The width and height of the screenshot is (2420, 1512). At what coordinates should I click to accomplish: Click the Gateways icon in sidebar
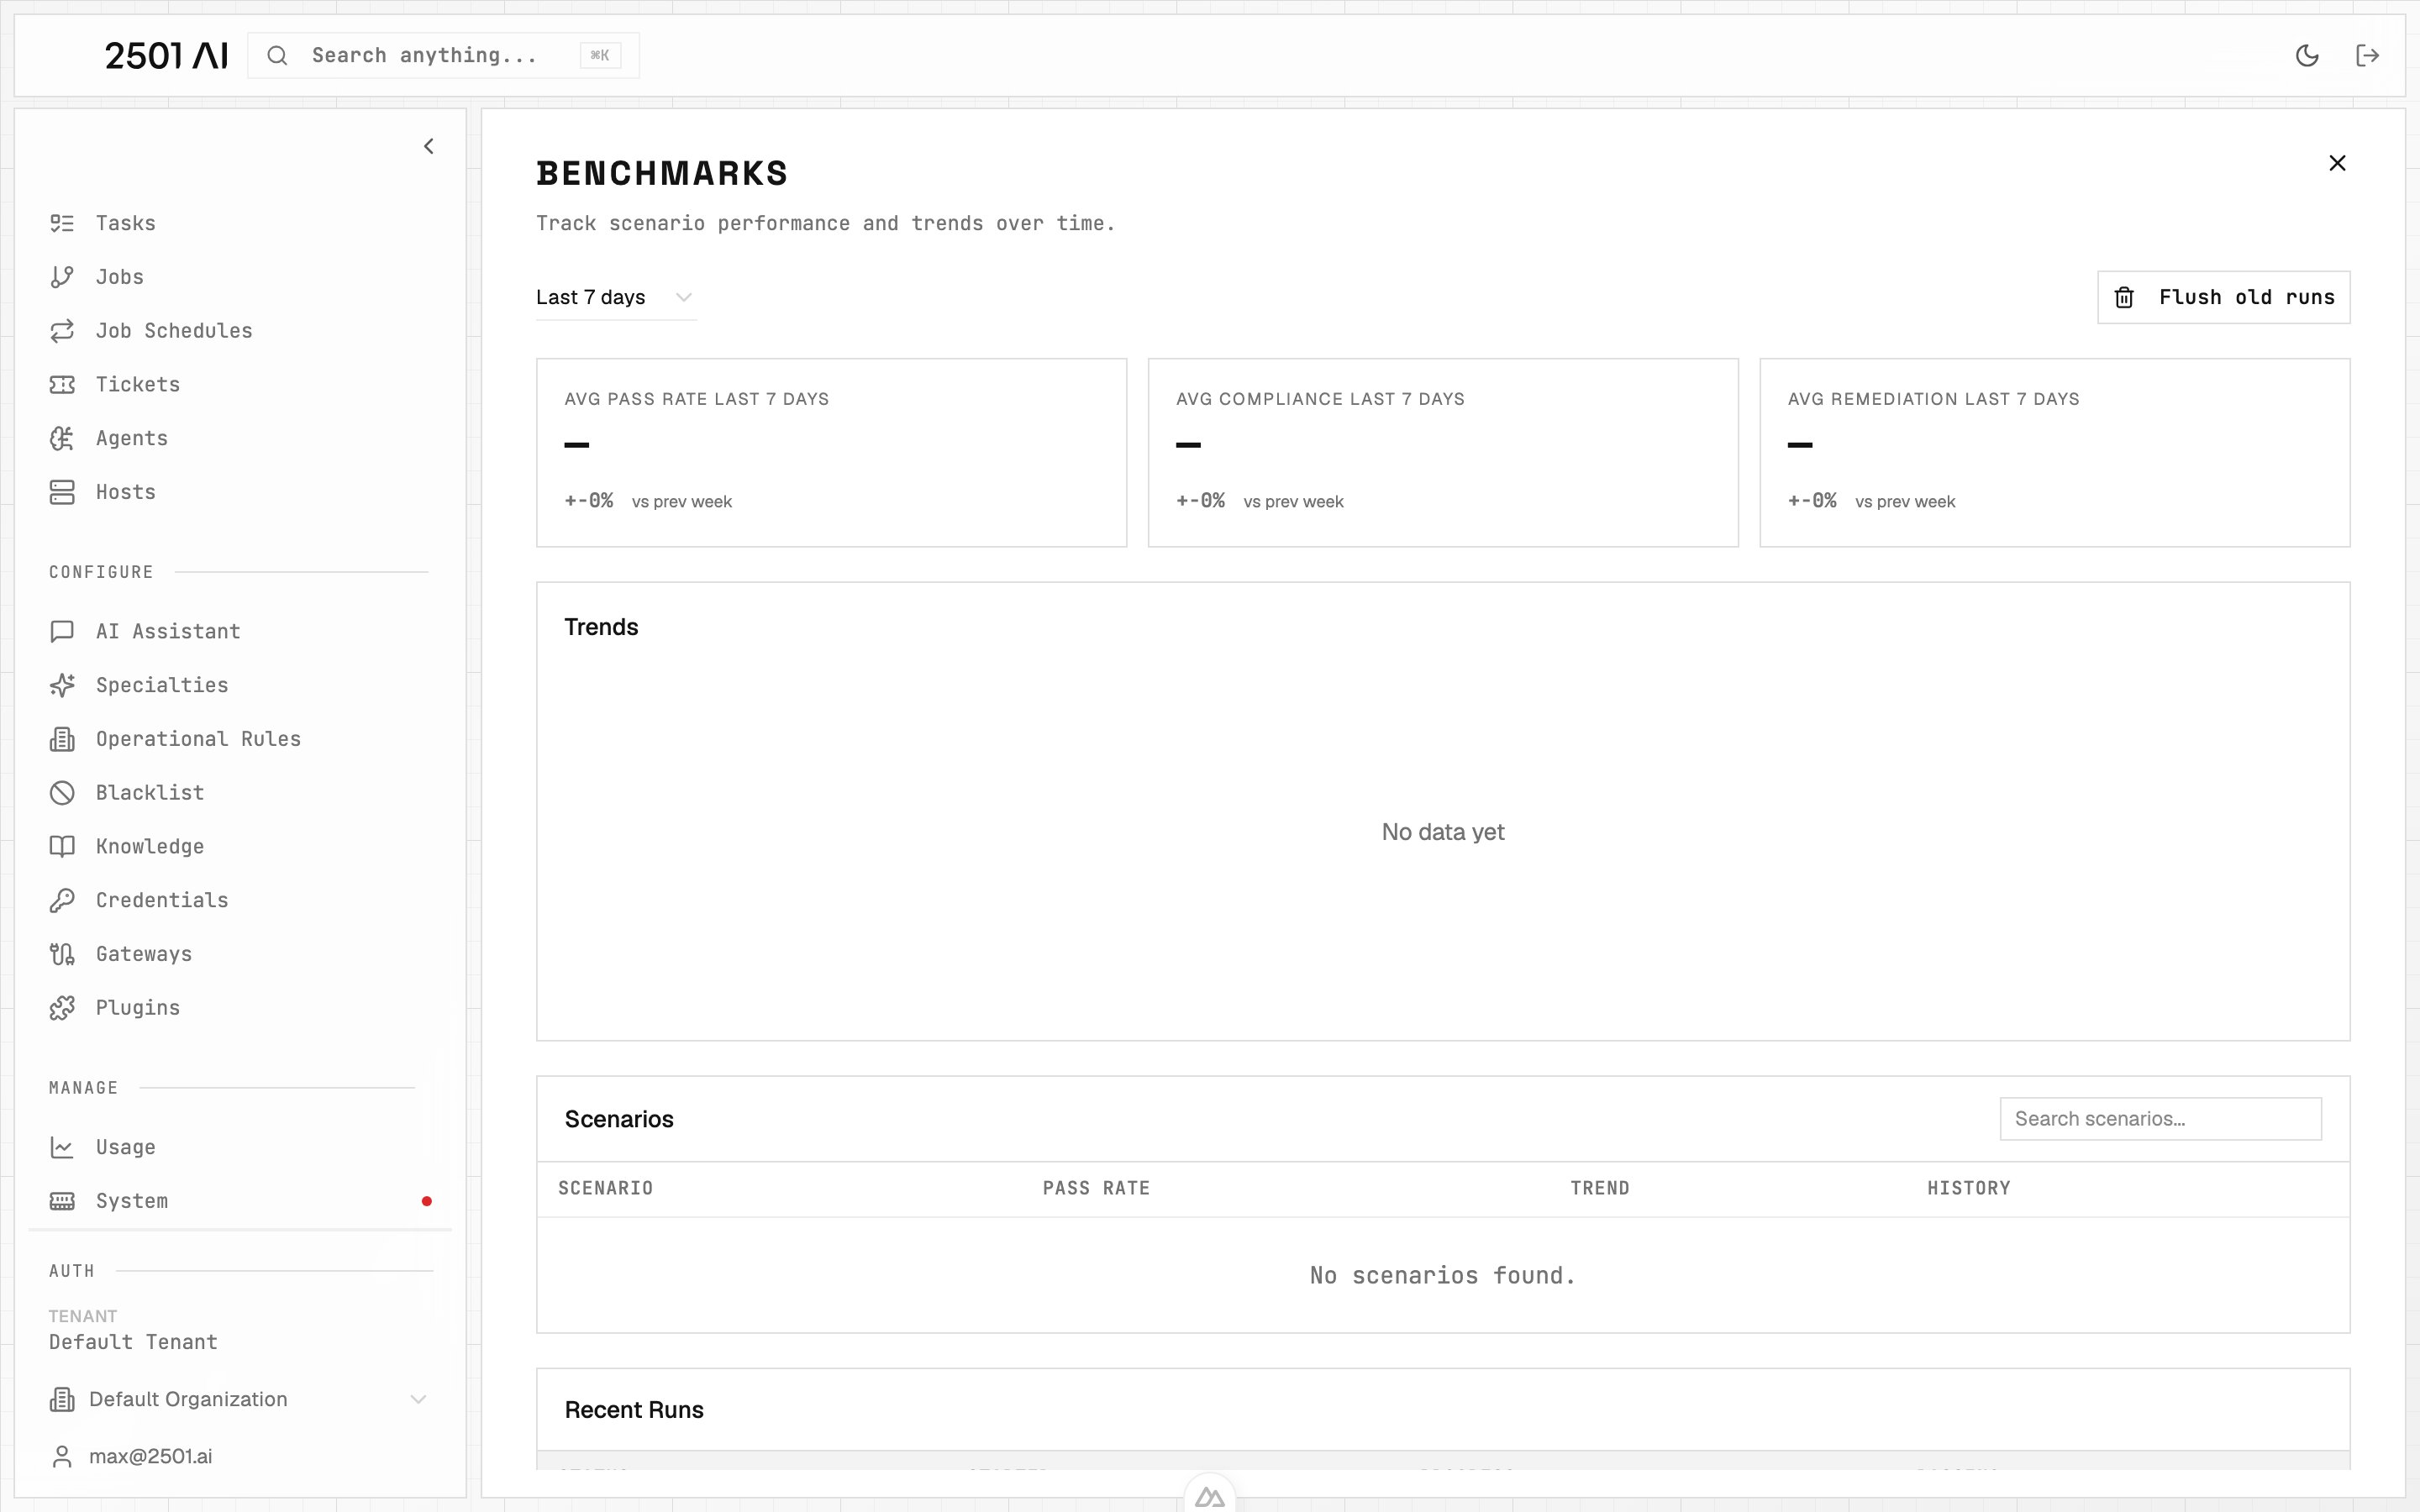tap(62, 954)
